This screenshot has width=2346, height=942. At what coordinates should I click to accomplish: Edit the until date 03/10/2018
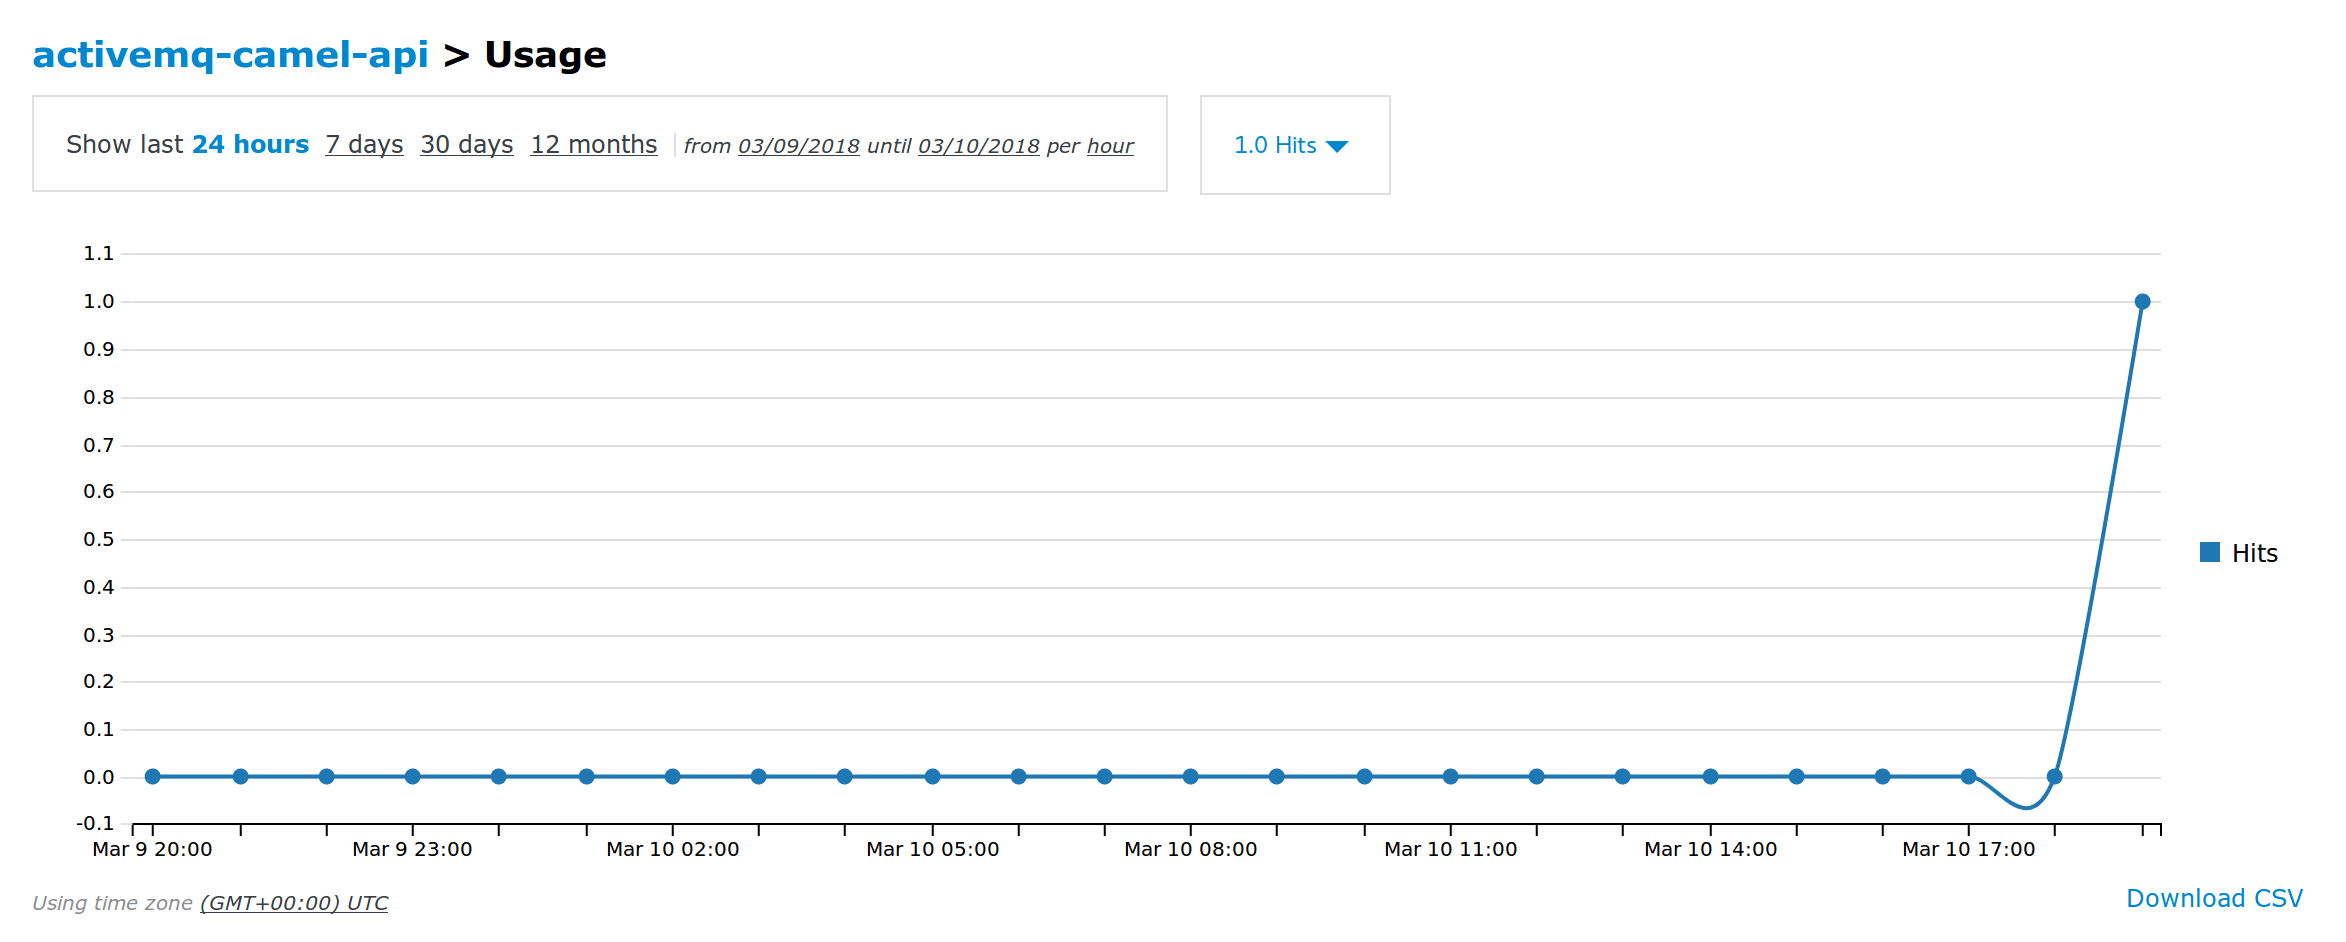pyautogui.click(x=978, y=146)
